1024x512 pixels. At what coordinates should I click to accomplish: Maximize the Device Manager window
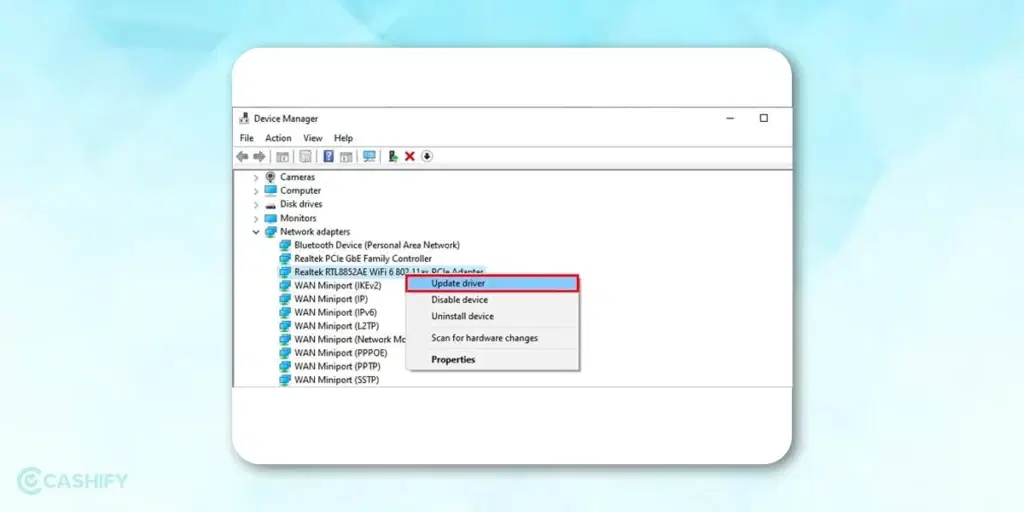(x=763, y=118)
